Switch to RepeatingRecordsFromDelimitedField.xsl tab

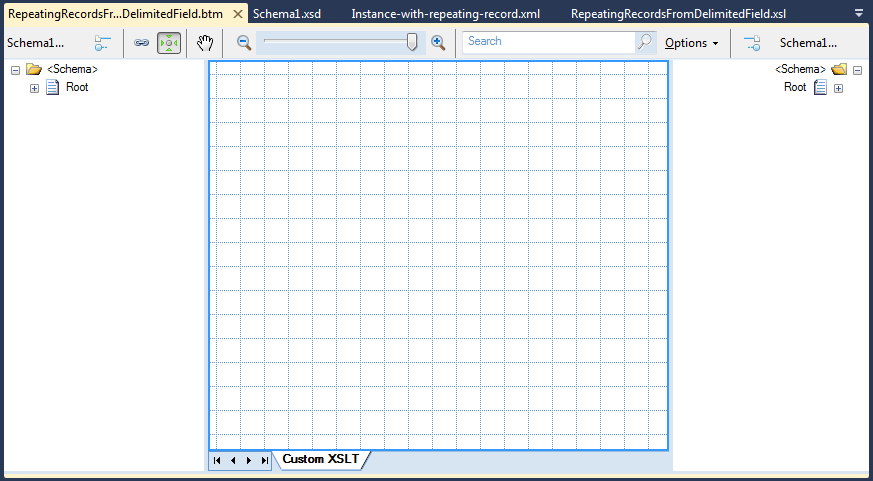pyautogui.click(x=678, y=14)
